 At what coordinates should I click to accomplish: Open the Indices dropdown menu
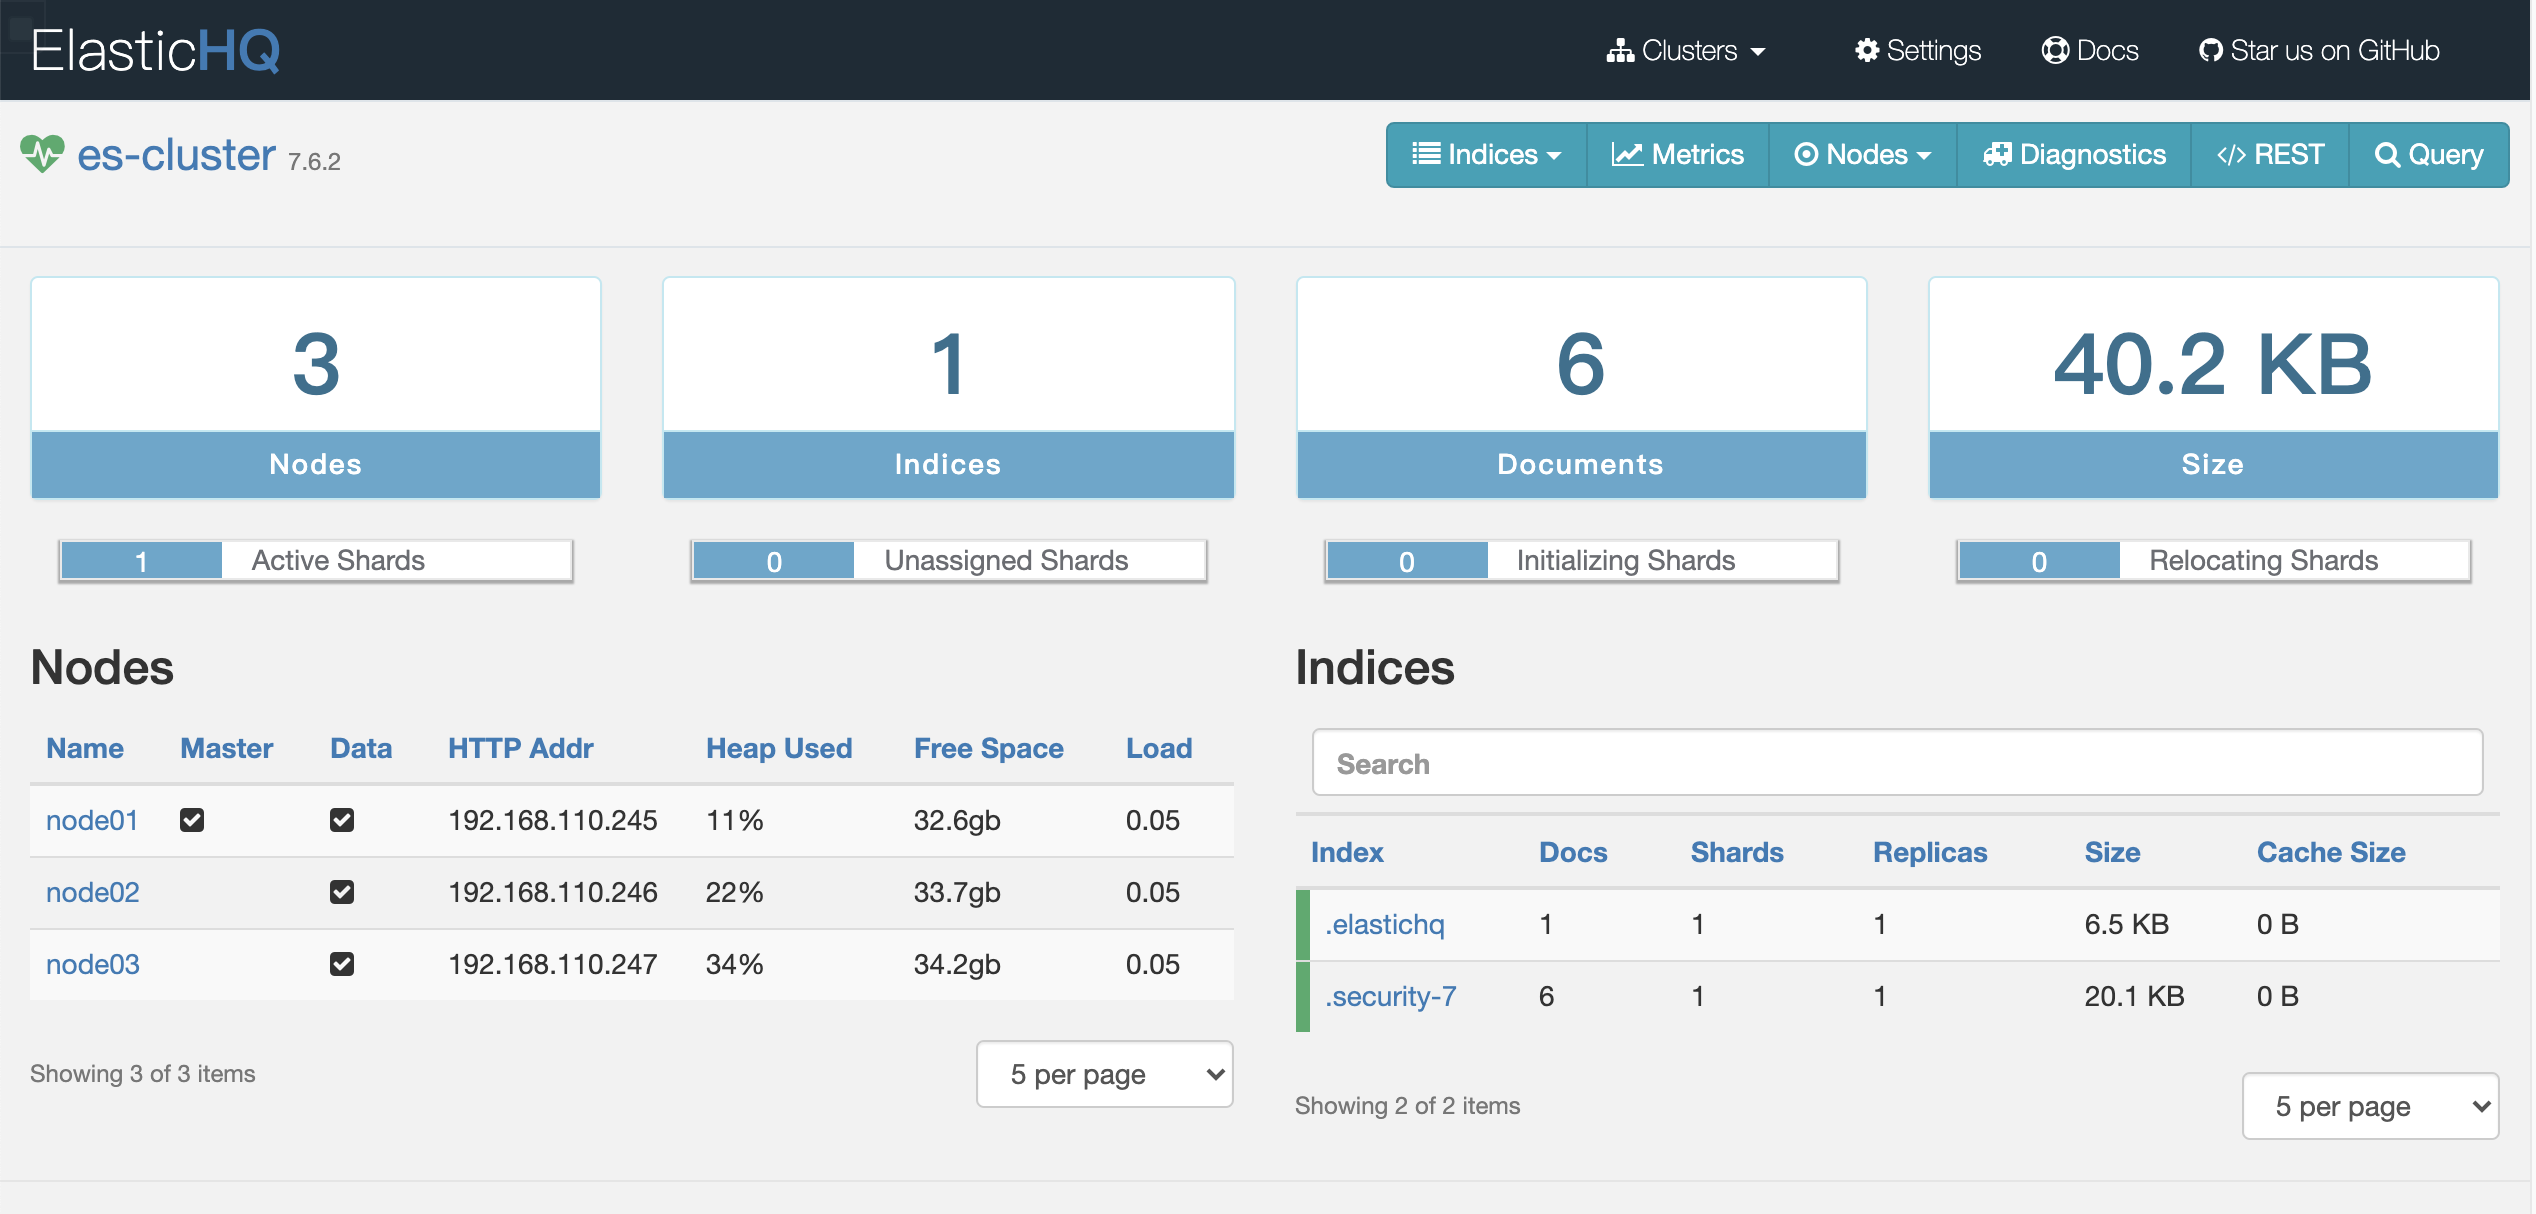click(x=1483, y=154)
